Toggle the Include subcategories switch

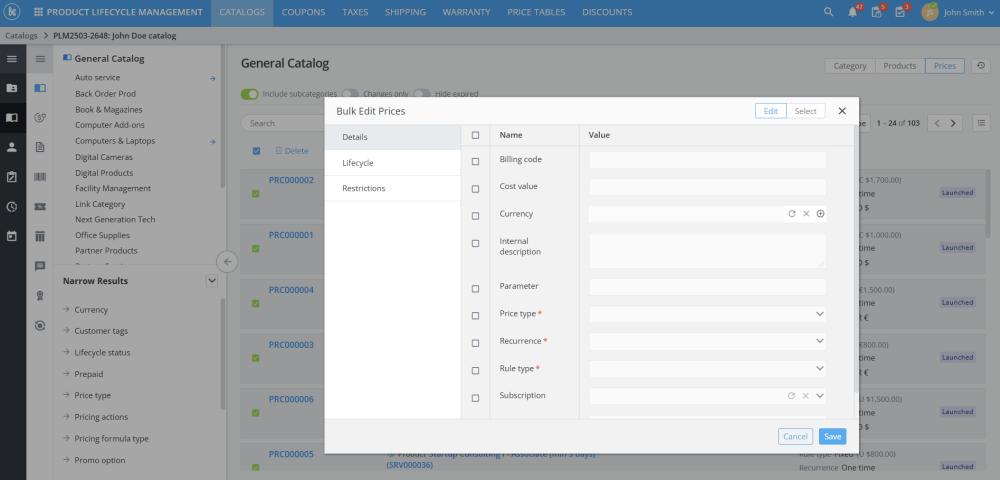249,94
